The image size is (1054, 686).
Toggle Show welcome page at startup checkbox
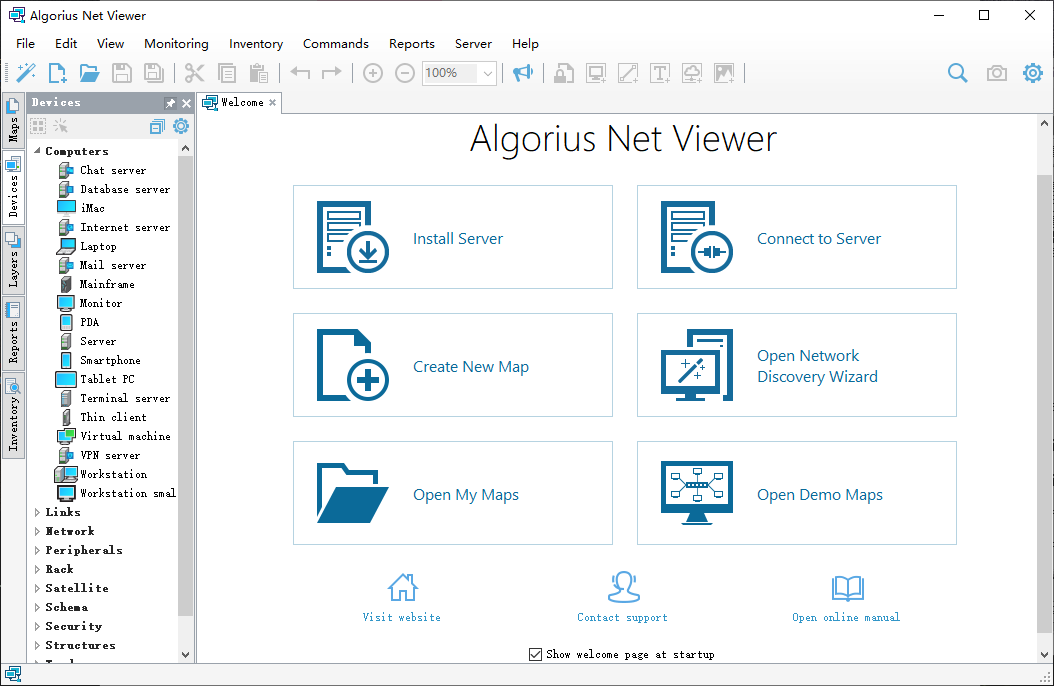[x=535, y=654]
